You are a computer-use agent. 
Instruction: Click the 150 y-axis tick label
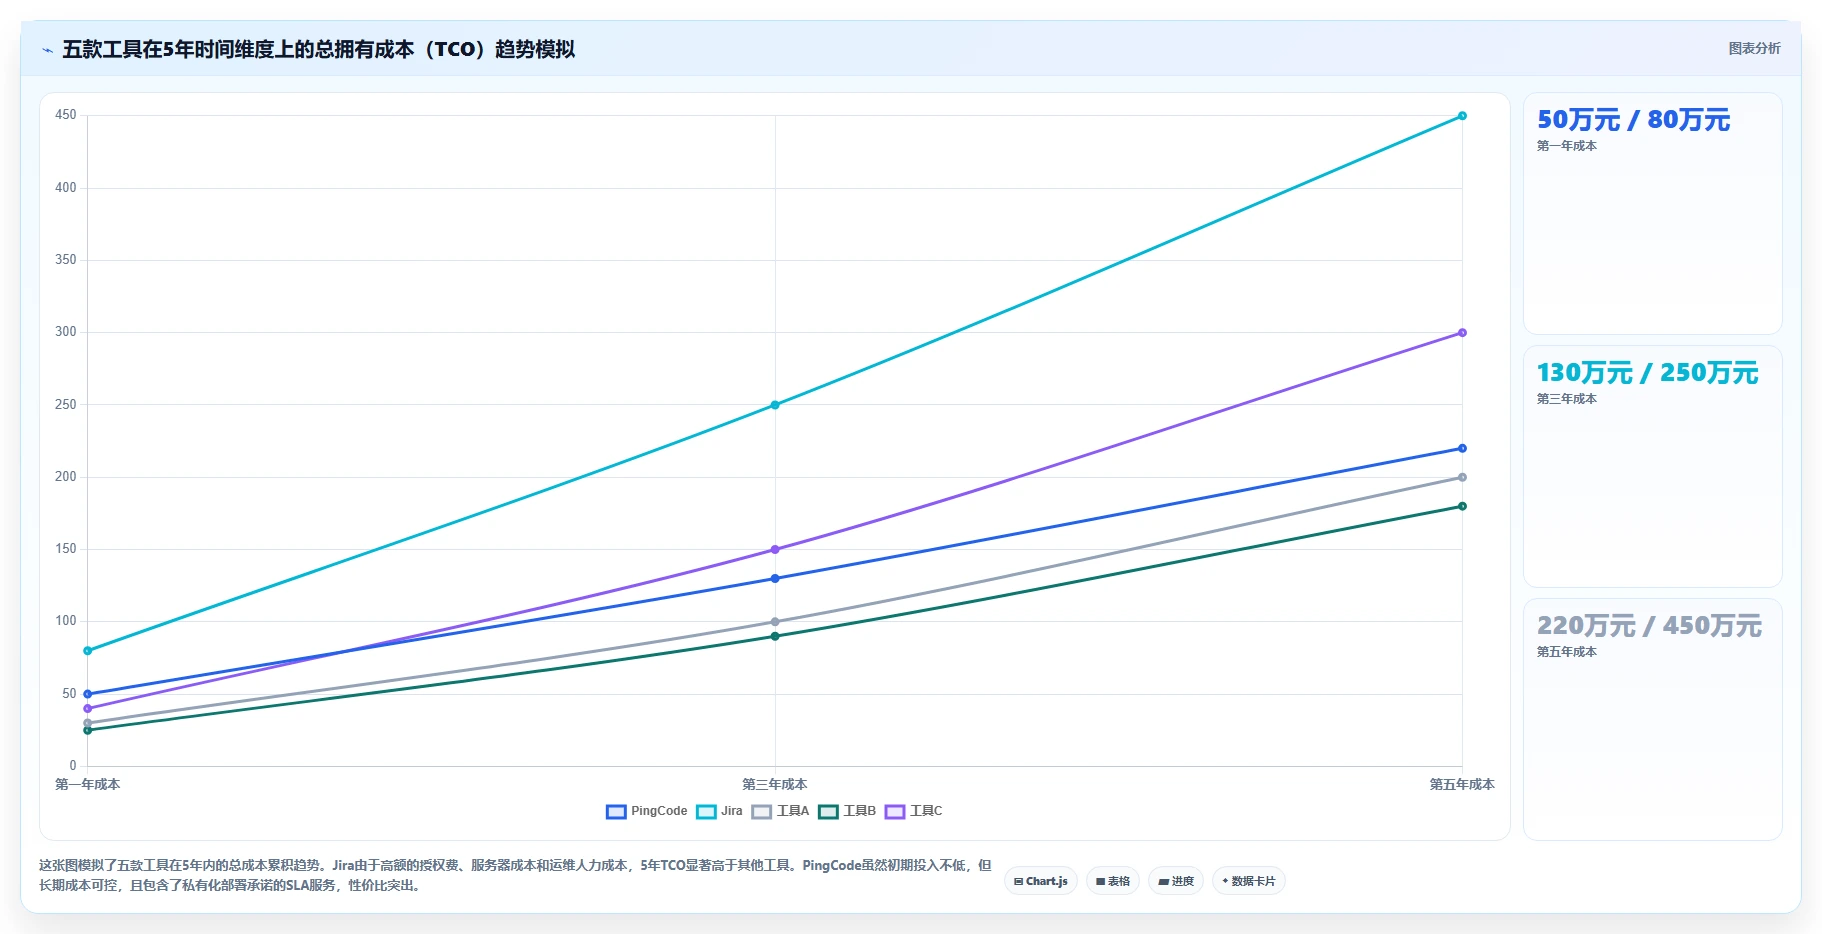point(66,549)
